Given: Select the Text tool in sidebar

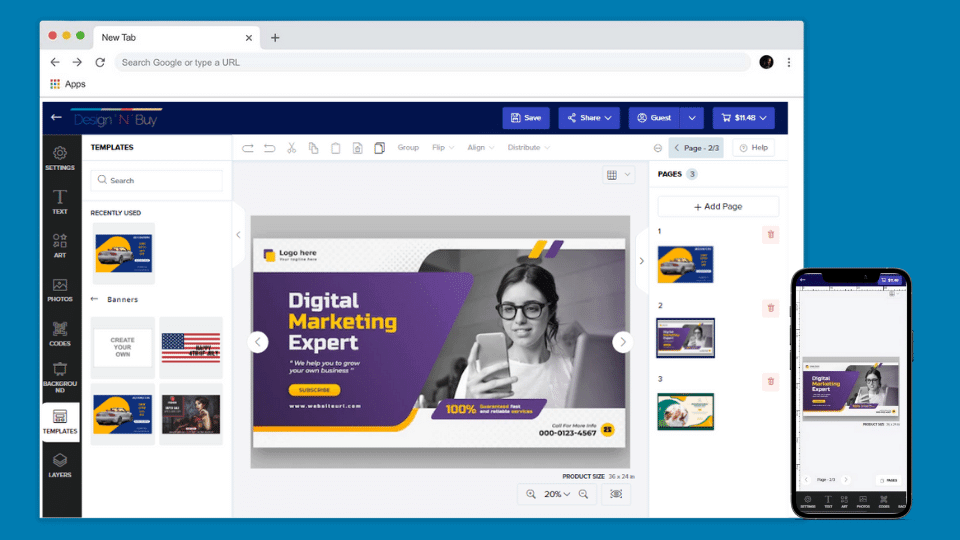Looking at the screenshot, I should click(60, 202).
